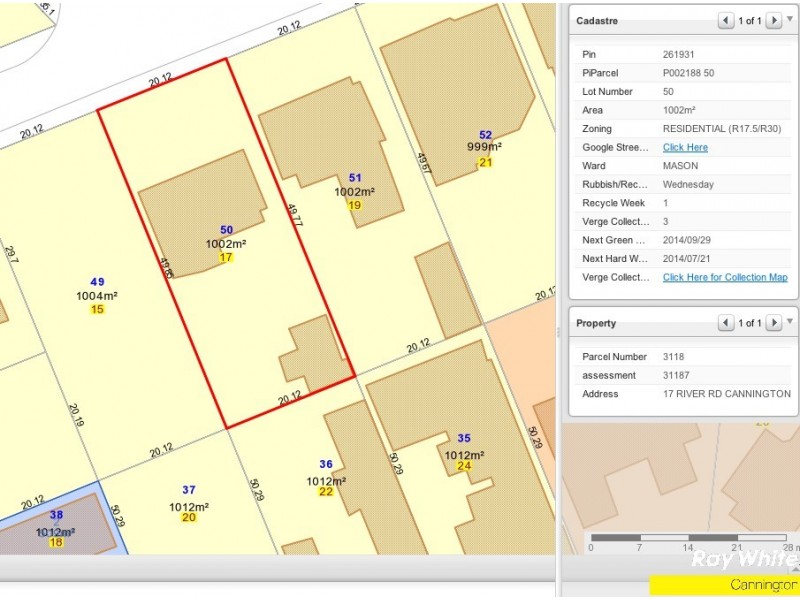Click the panel splitter handle beside the map
This screenshot has width=800, height=600.
[558, 332]
